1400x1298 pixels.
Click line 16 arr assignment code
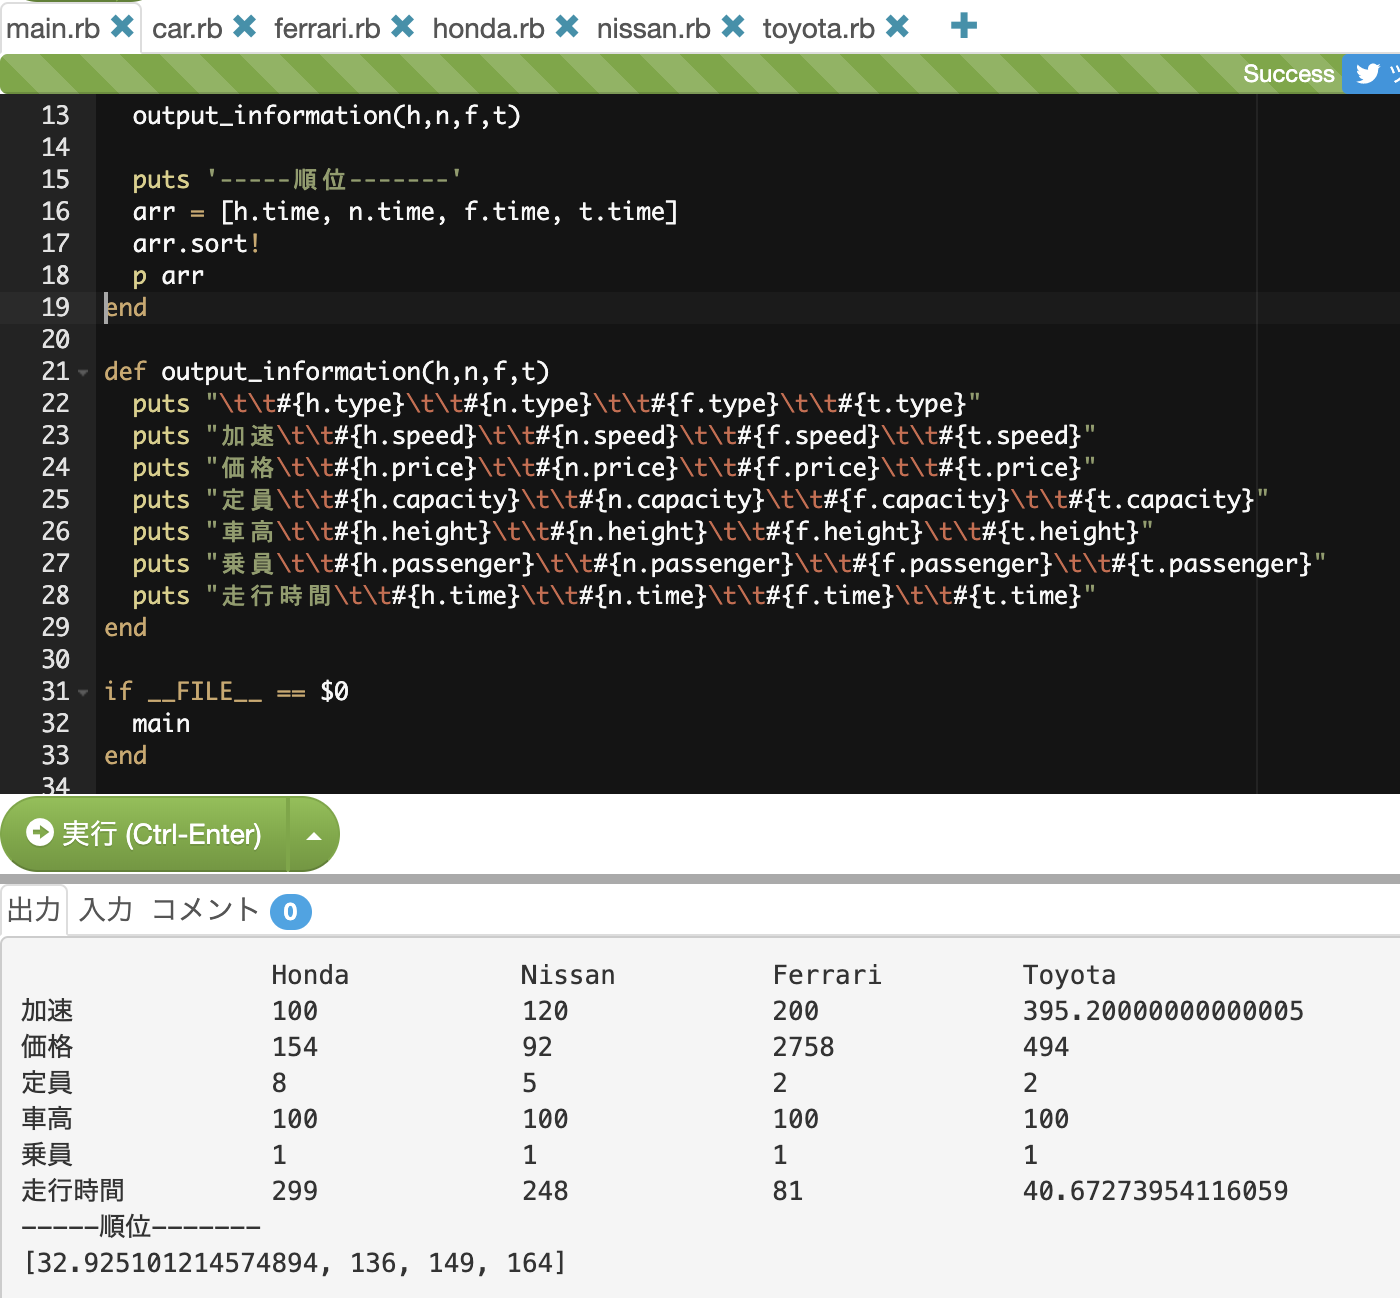coord(405,212)
